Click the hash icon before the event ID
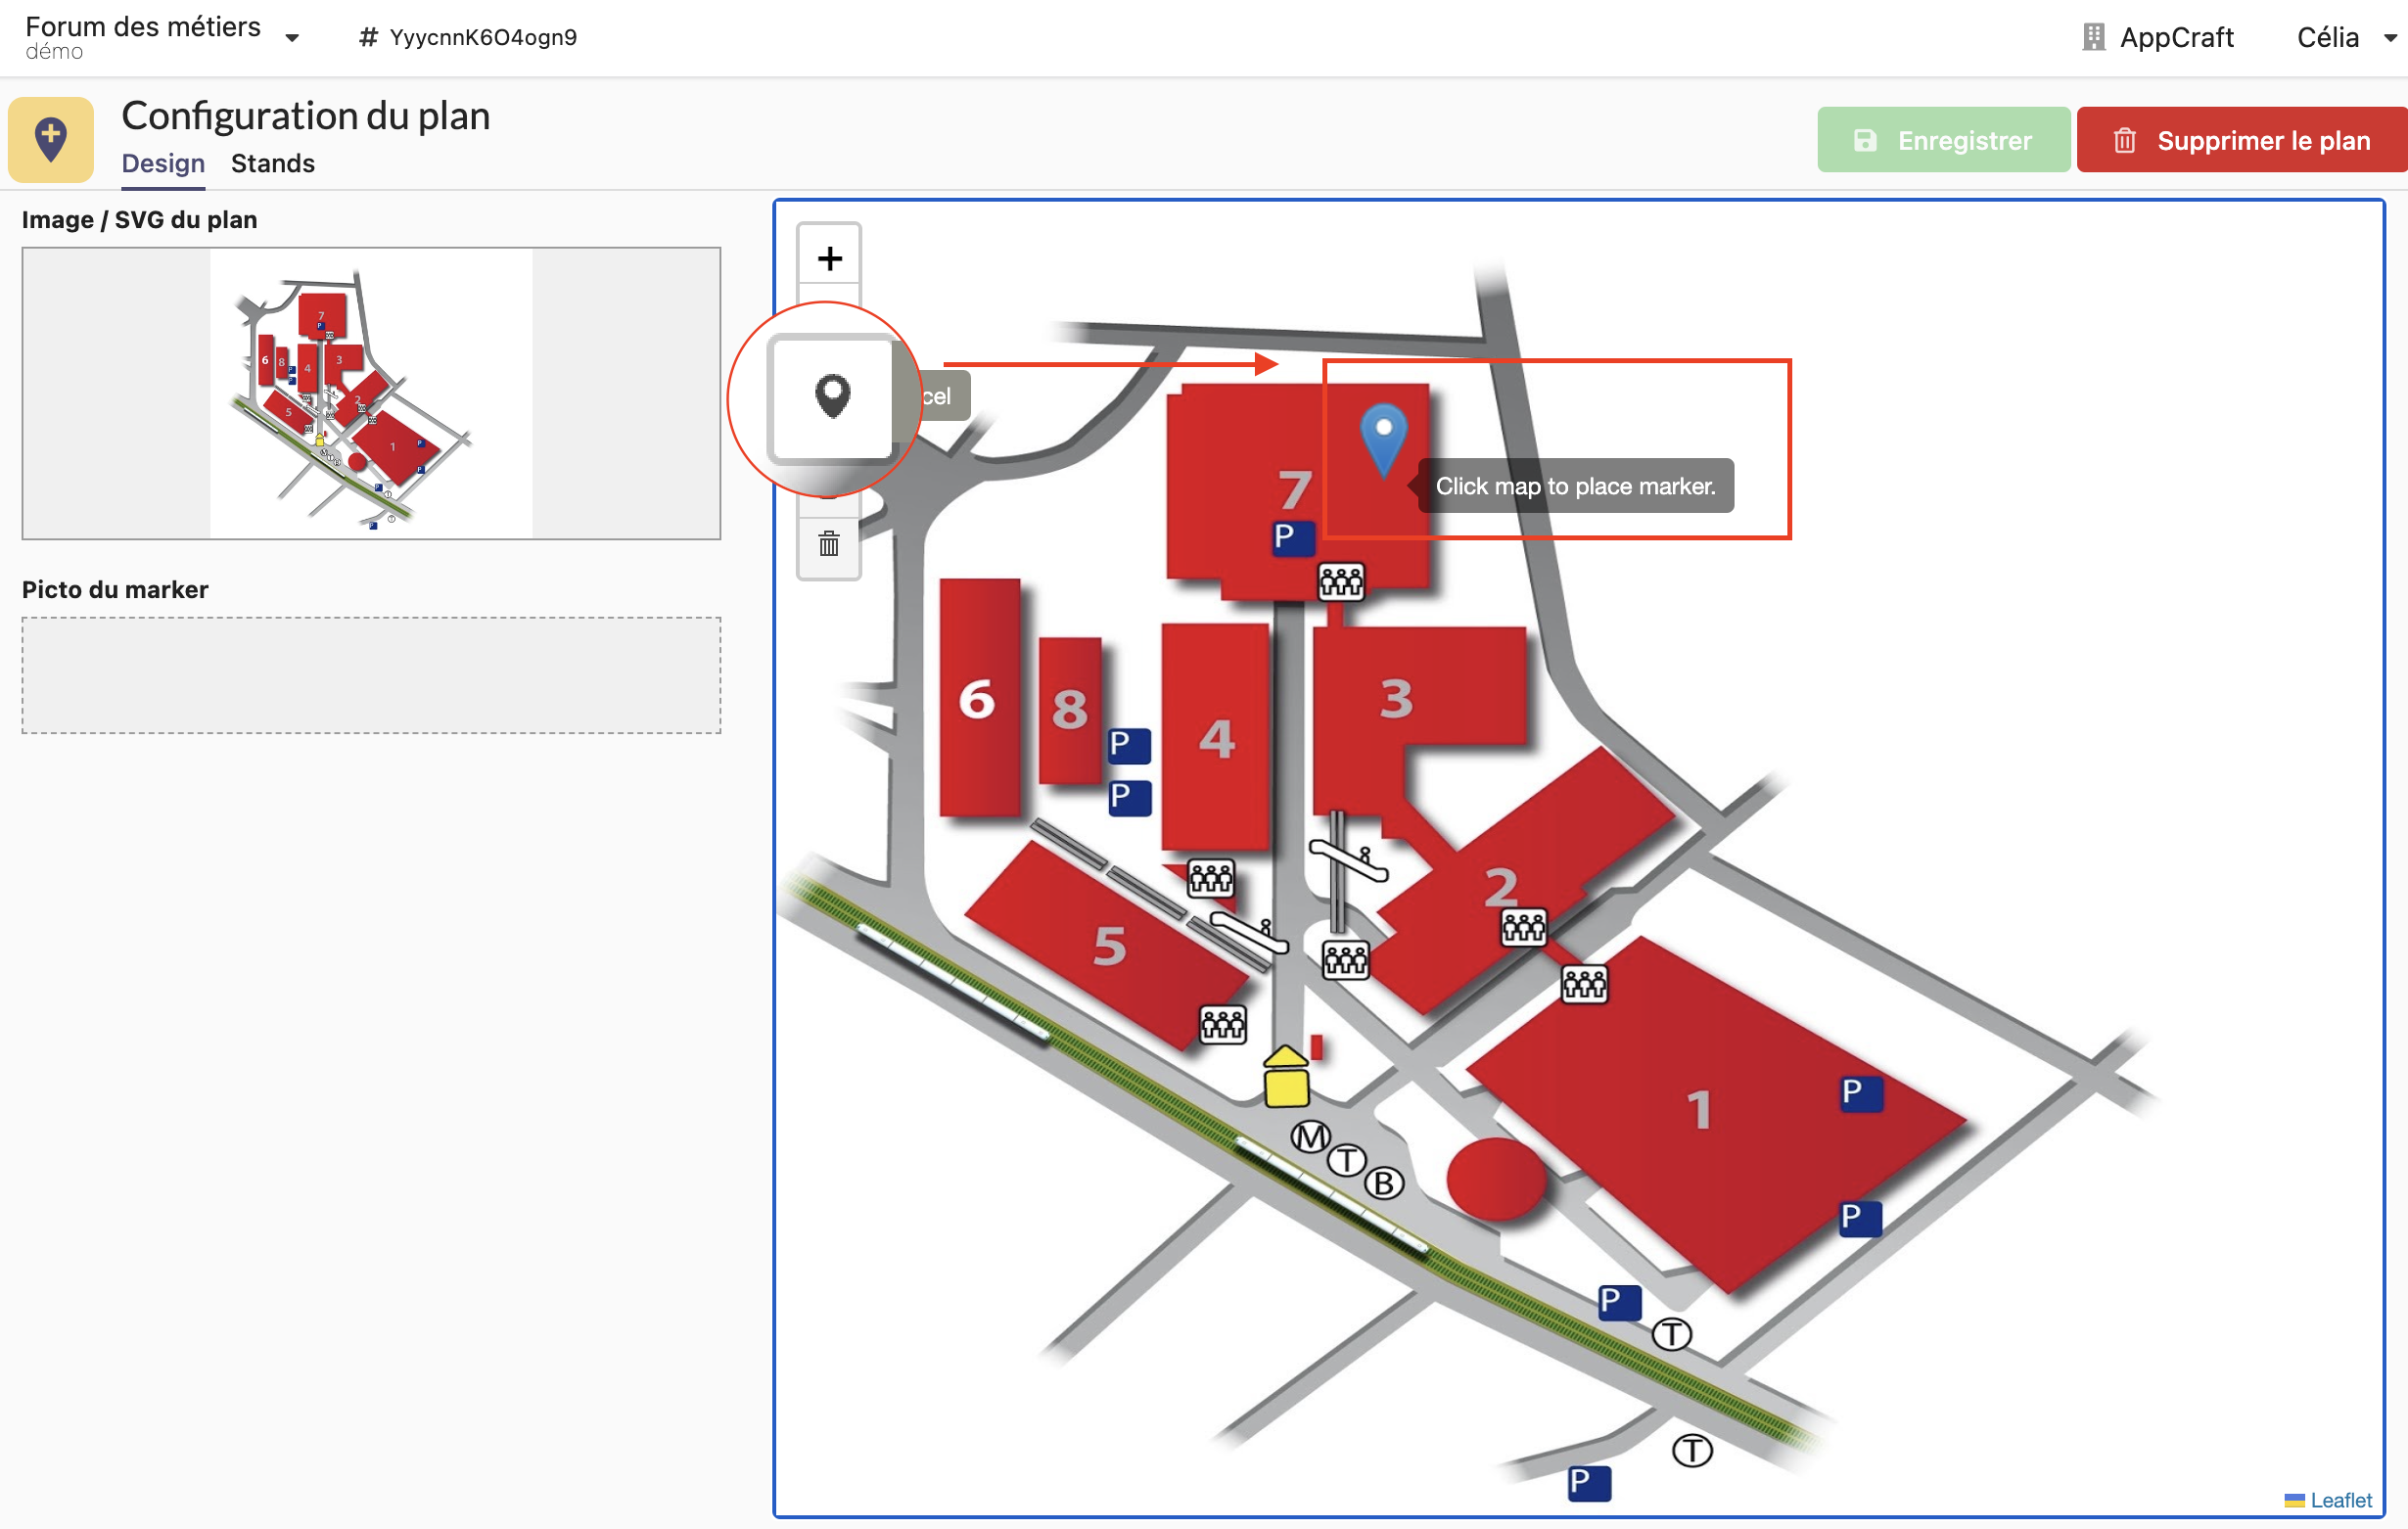 point(368,37)
